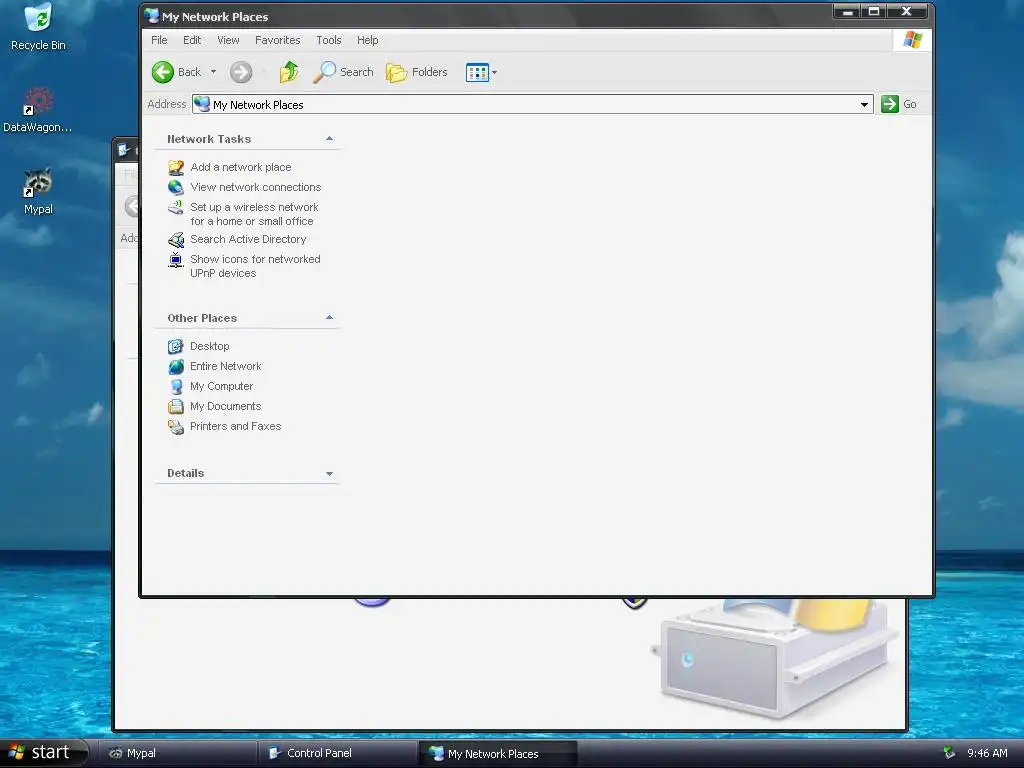The height and width of the screenshot is (768, 1024).
Task: Open Add a network place link
Action: [240, 167]
